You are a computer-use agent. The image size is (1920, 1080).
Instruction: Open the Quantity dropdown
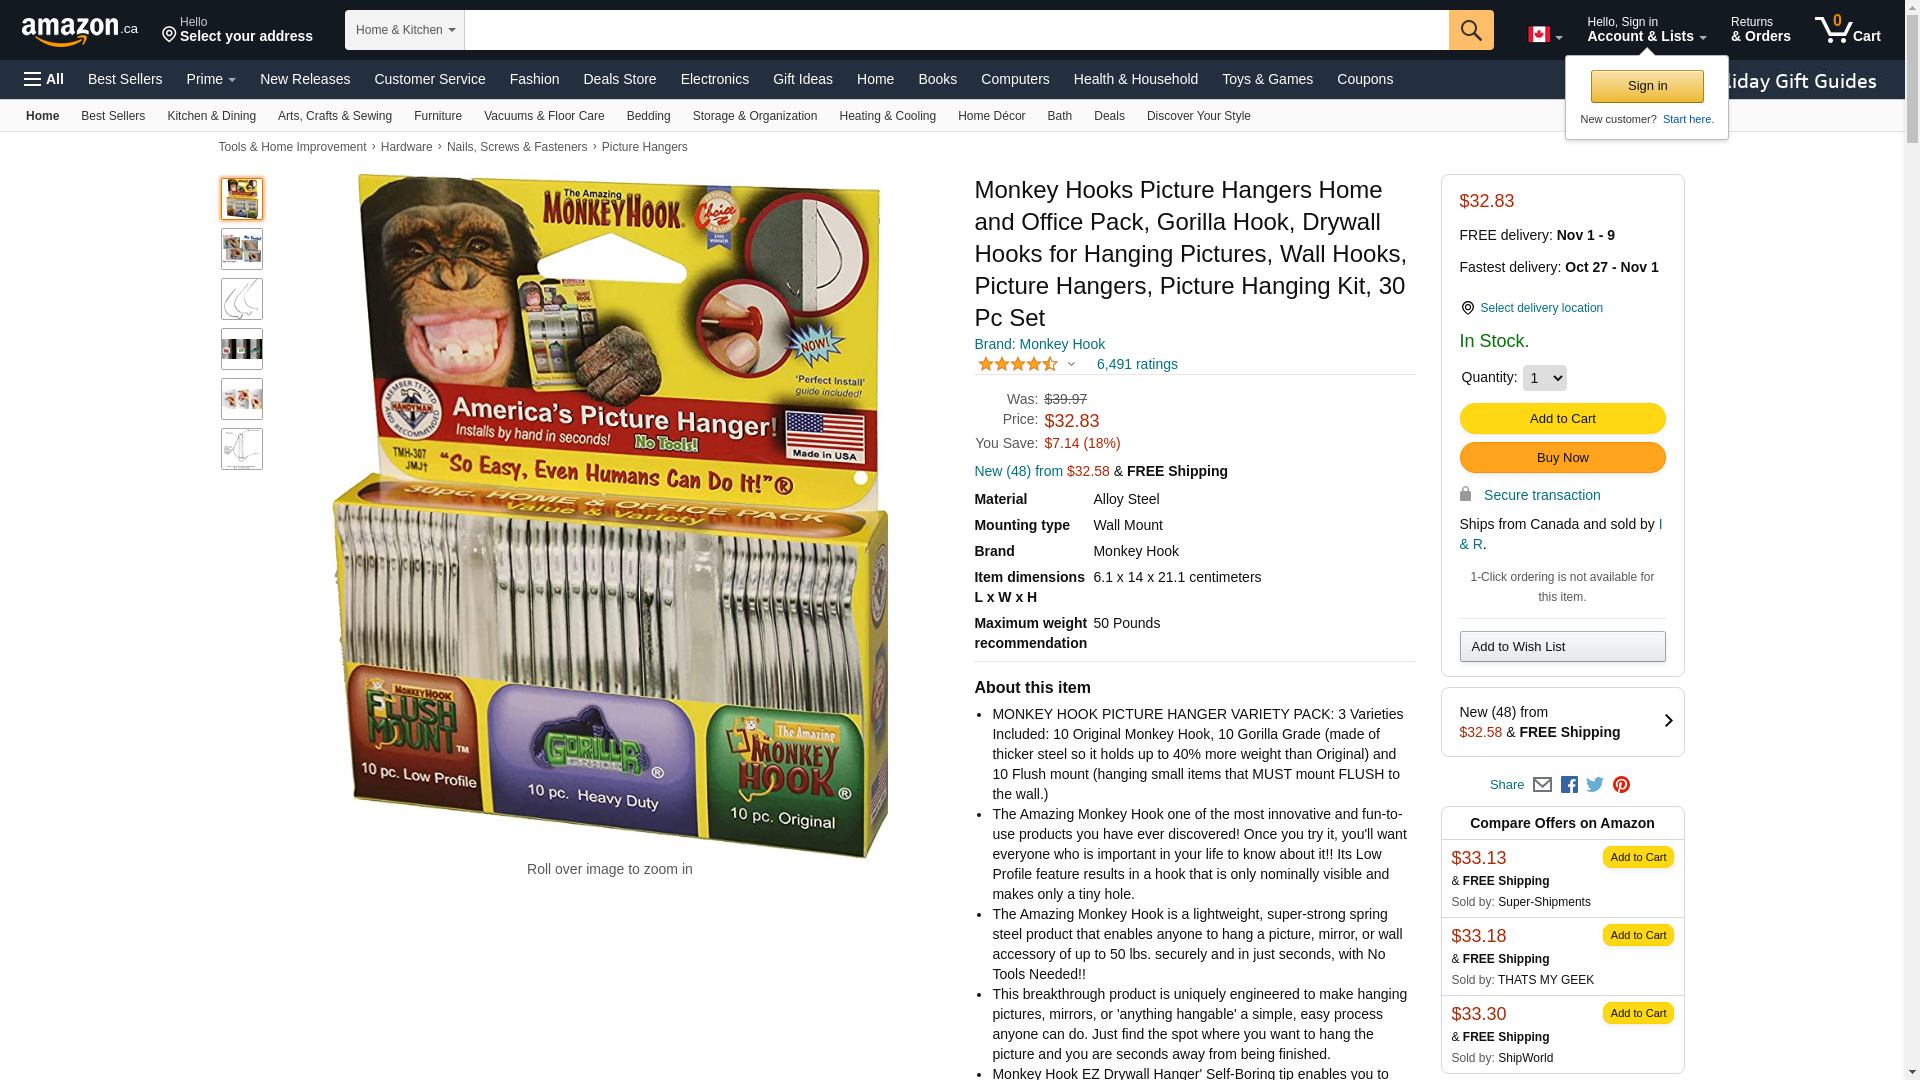click(1544, 378)
